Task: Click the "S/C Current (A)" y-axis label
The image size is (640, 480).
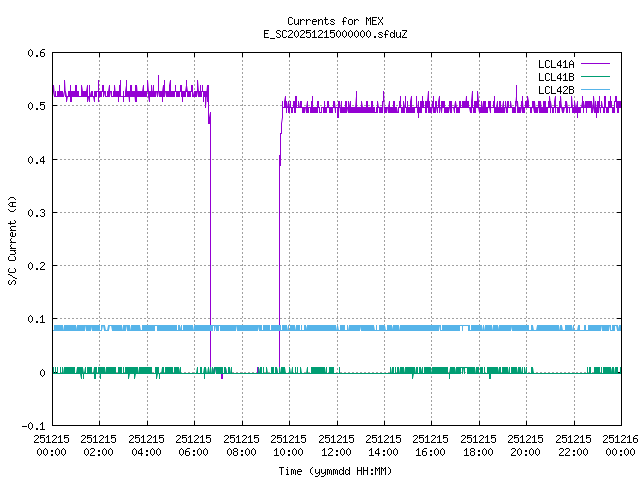Action: click(12, 240)
